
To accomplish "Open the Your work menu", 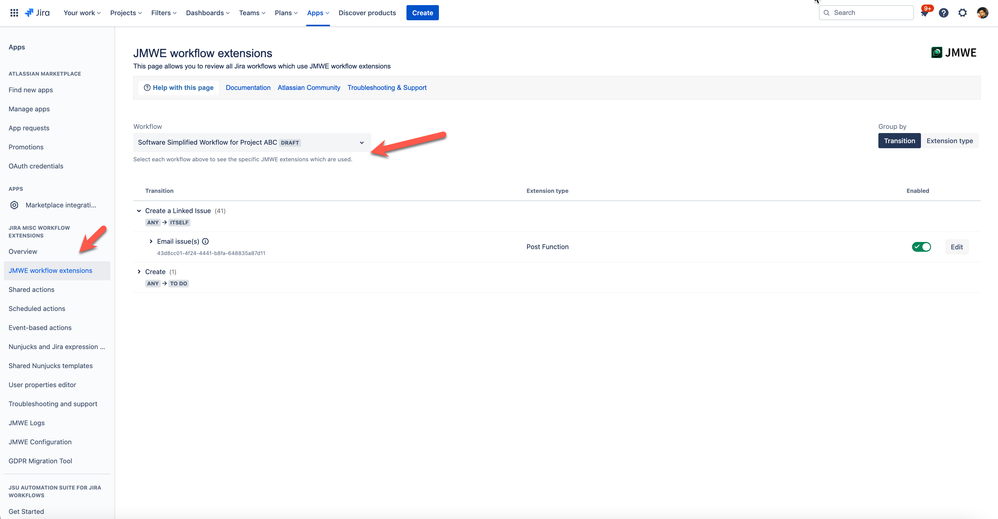I will pyautogui.click(x=82, y=13).
